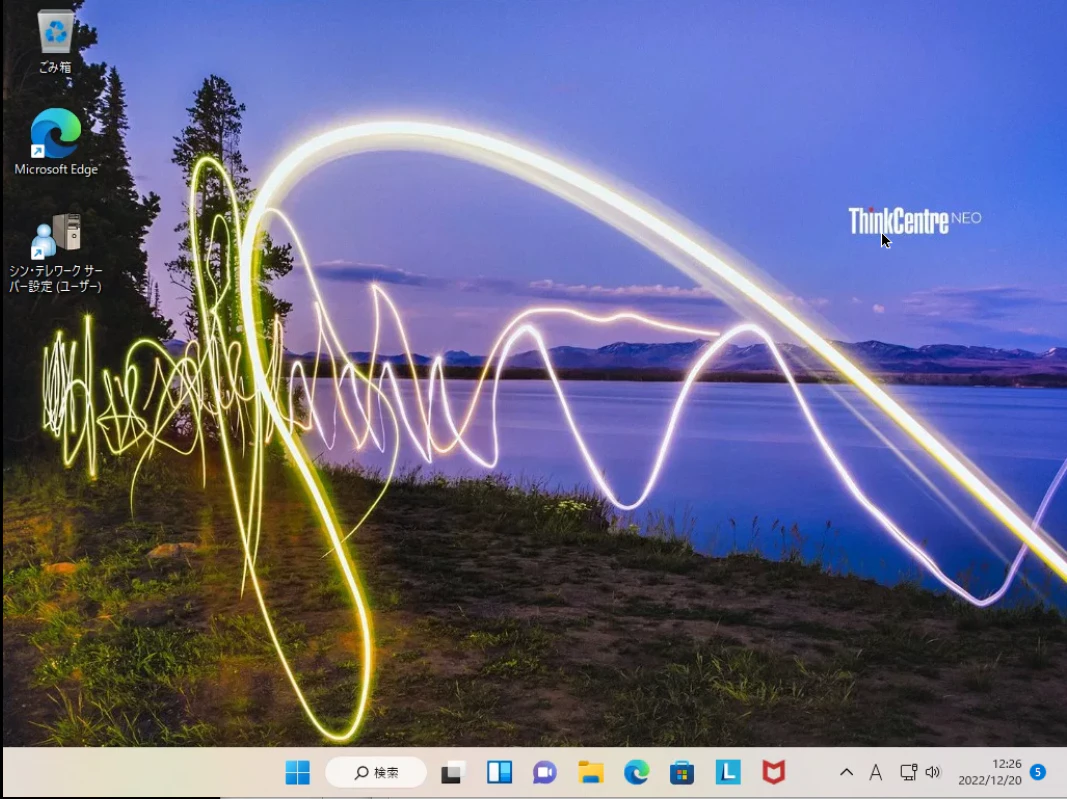The width and height of the screenshot is (1067, 799).
Task: Open File Explorer from the taskbar
Action: tap(591, 772)
